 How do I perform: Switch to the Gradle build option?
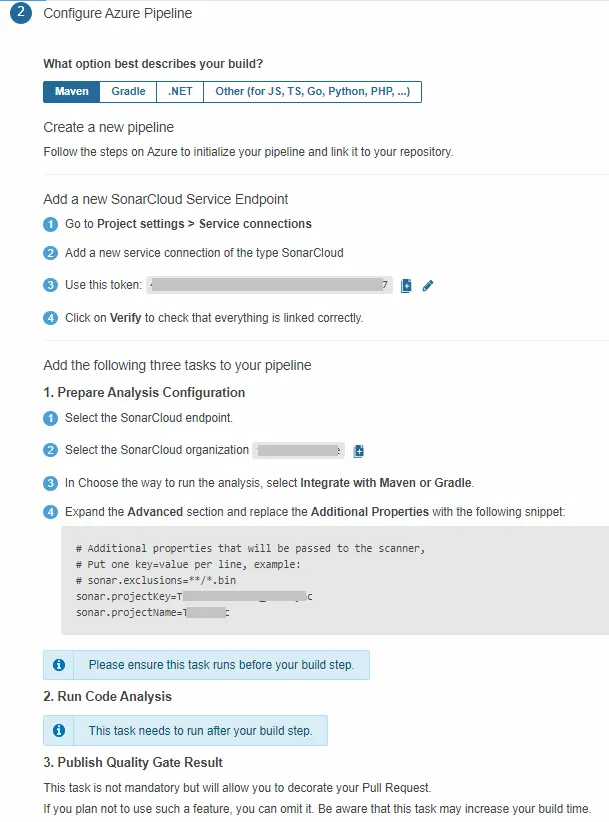pyautogui.click(x=128, y=92)
